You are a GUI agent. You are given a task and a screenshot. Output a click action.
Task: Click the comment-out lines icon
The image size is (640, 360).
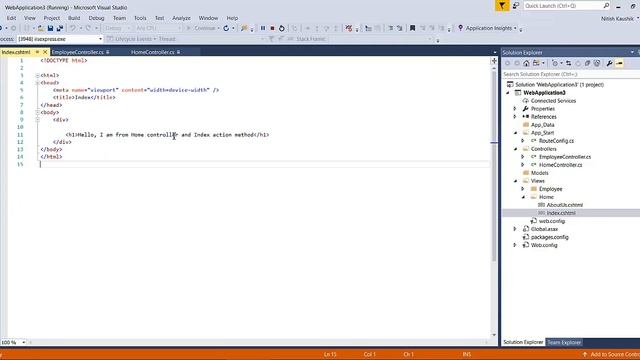(391, 28)
